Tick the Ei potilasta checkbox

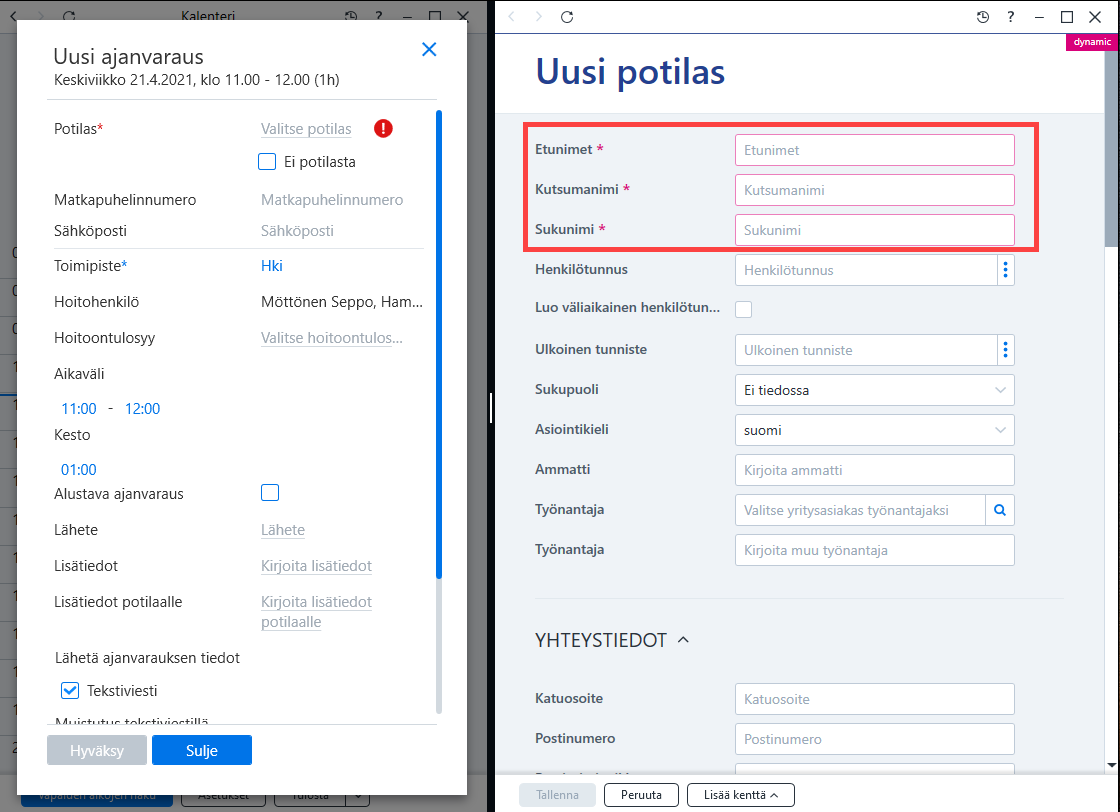(267, 161)
